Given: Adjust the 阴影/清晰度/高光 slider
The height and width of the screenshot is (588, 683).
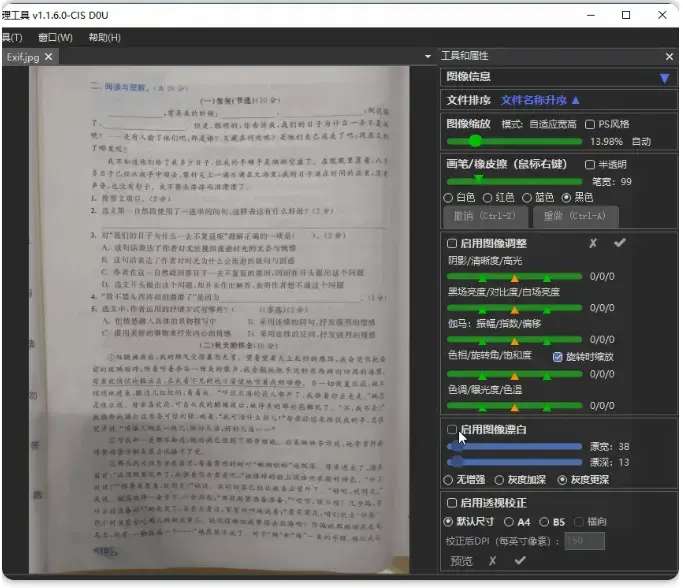Looking at the screenshot, I should click(x=514, y=277).
